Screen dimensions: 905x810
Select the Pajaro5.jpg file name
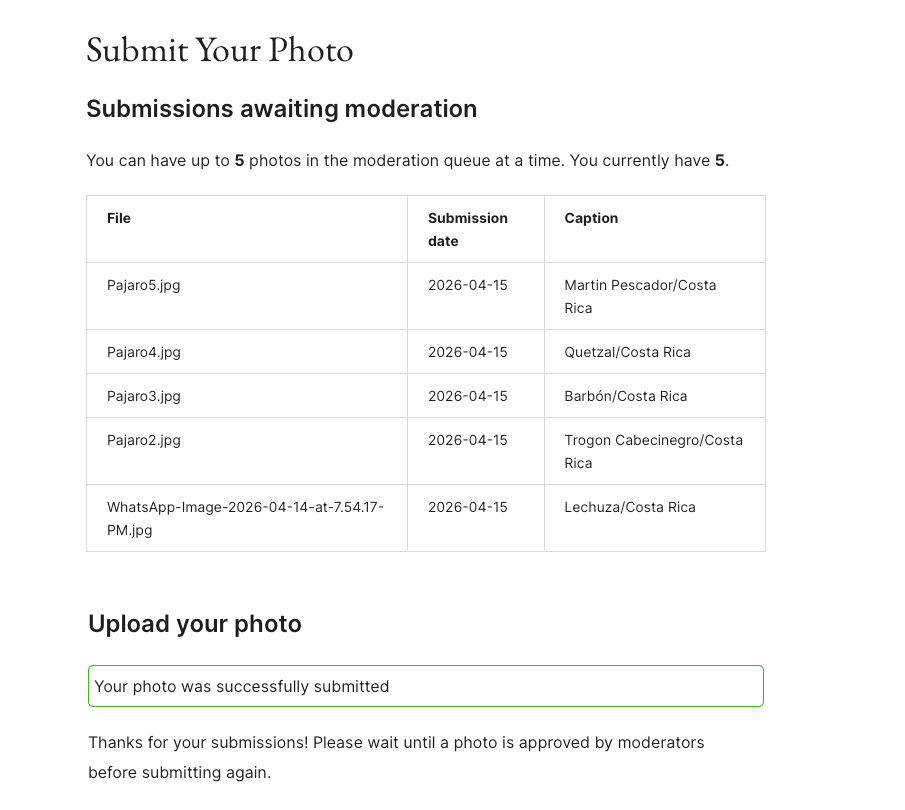(144, 285)
